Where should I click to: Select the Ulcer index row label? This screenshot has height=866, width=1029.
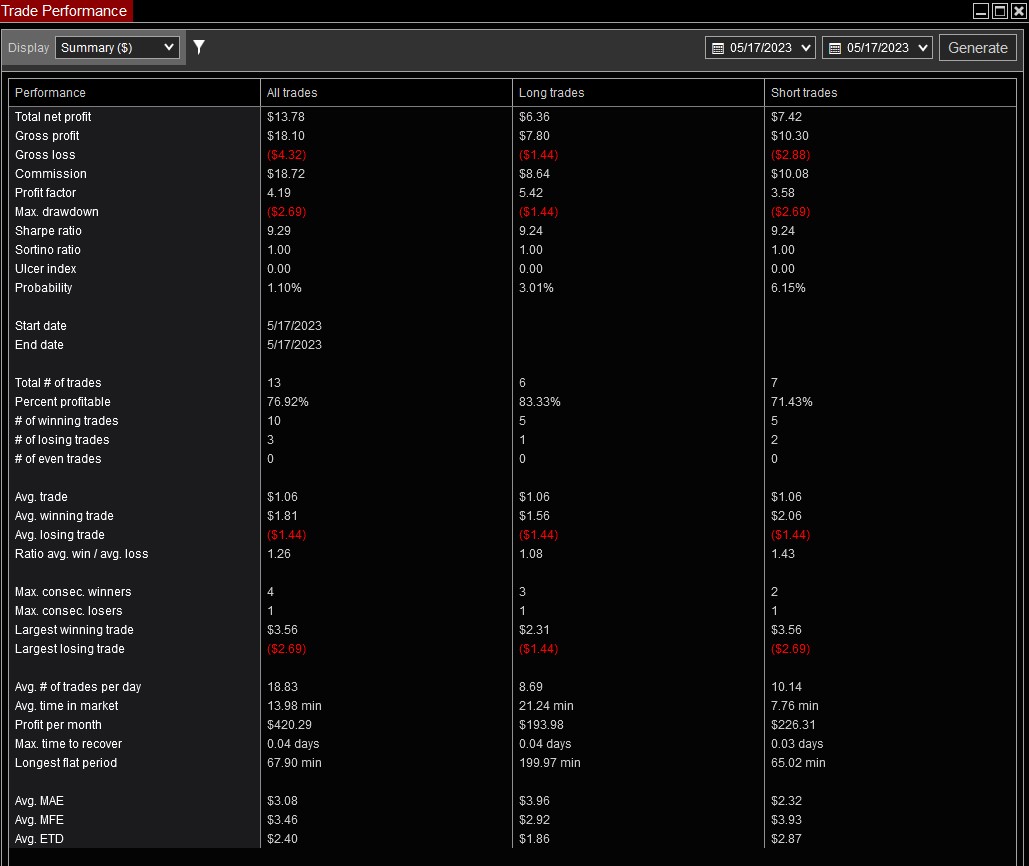click(x=45, y=269)
